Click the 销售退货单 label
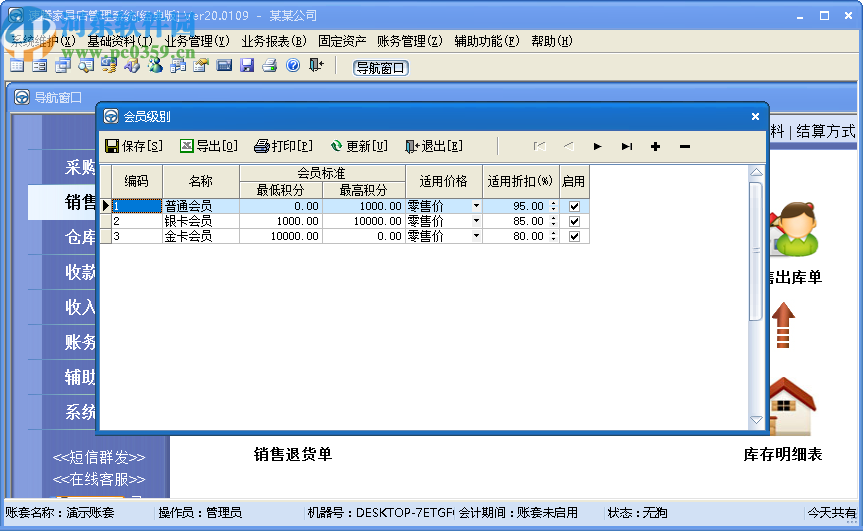Viewport: 863px width, 531px height. point(293,455)
